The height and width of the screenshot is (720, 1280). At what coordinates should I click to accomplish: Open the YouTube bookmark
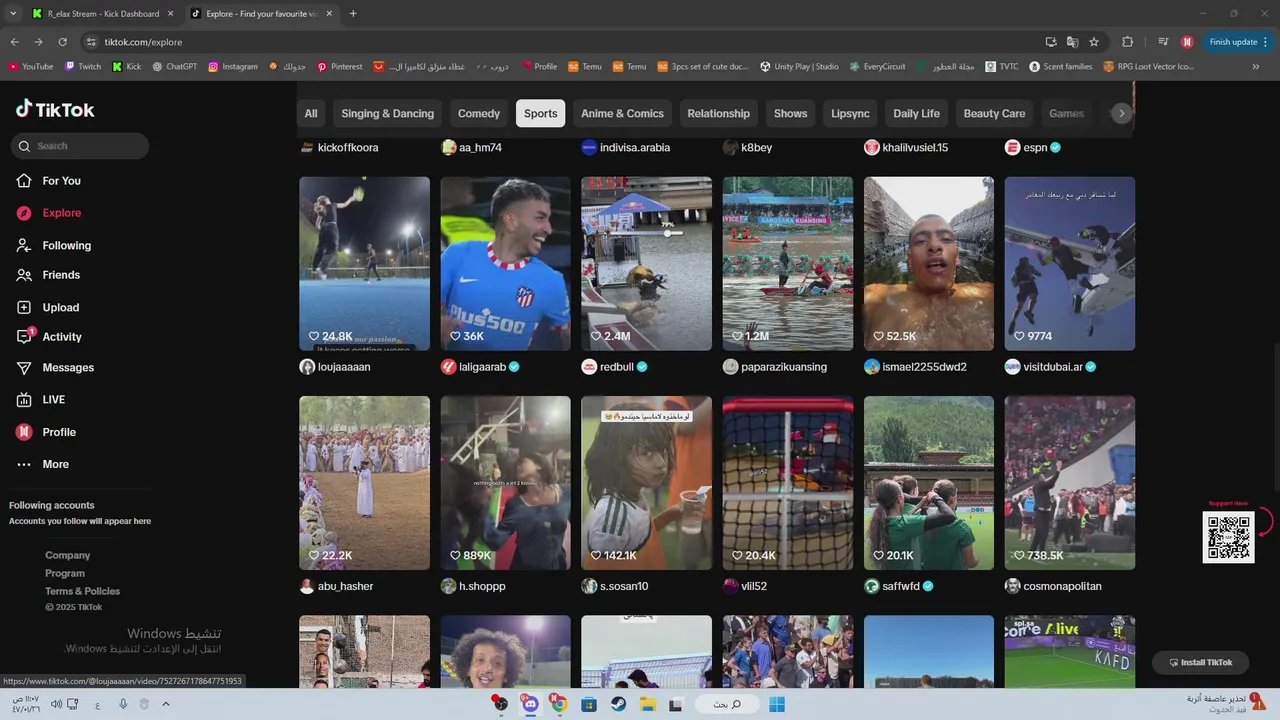31,67
